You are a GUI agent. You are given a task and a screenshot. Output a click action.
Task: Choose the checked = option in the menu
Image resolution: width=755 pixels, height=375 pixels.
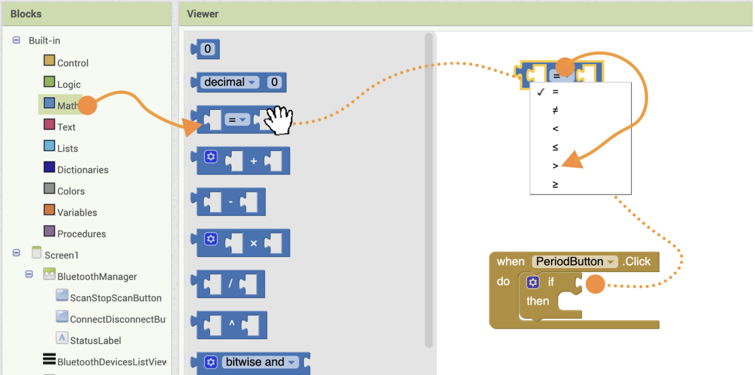point(580,92)
